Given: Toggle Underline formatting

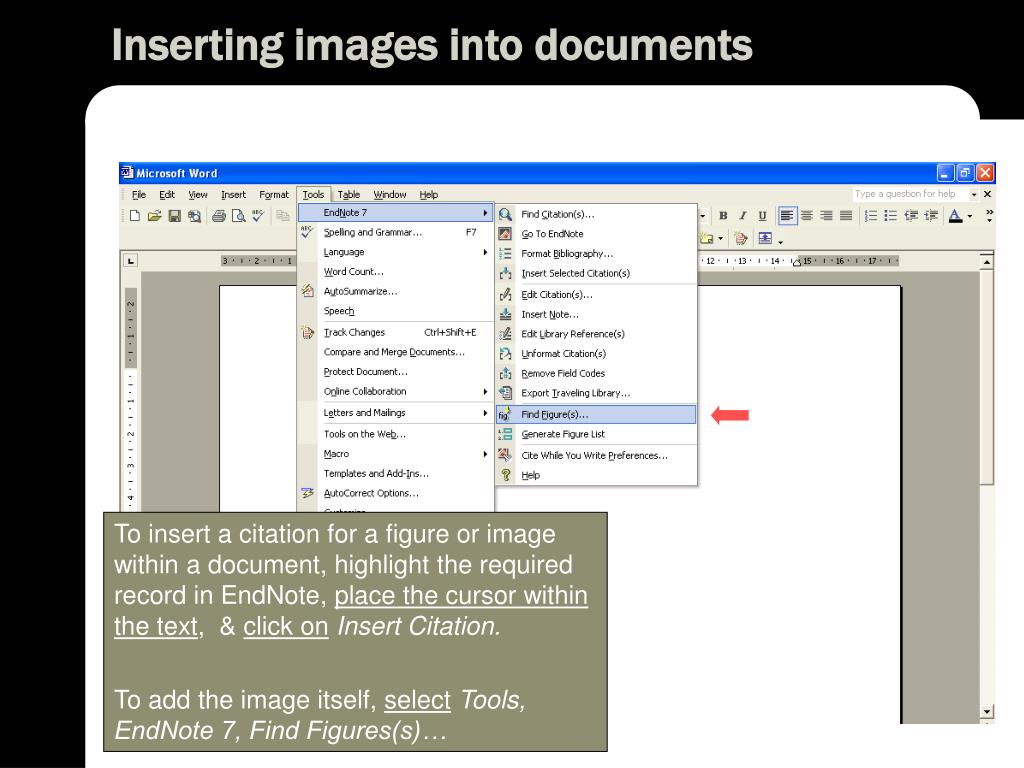Looking at the screenshot, I should pyautogui.click(x=762, y=216).
